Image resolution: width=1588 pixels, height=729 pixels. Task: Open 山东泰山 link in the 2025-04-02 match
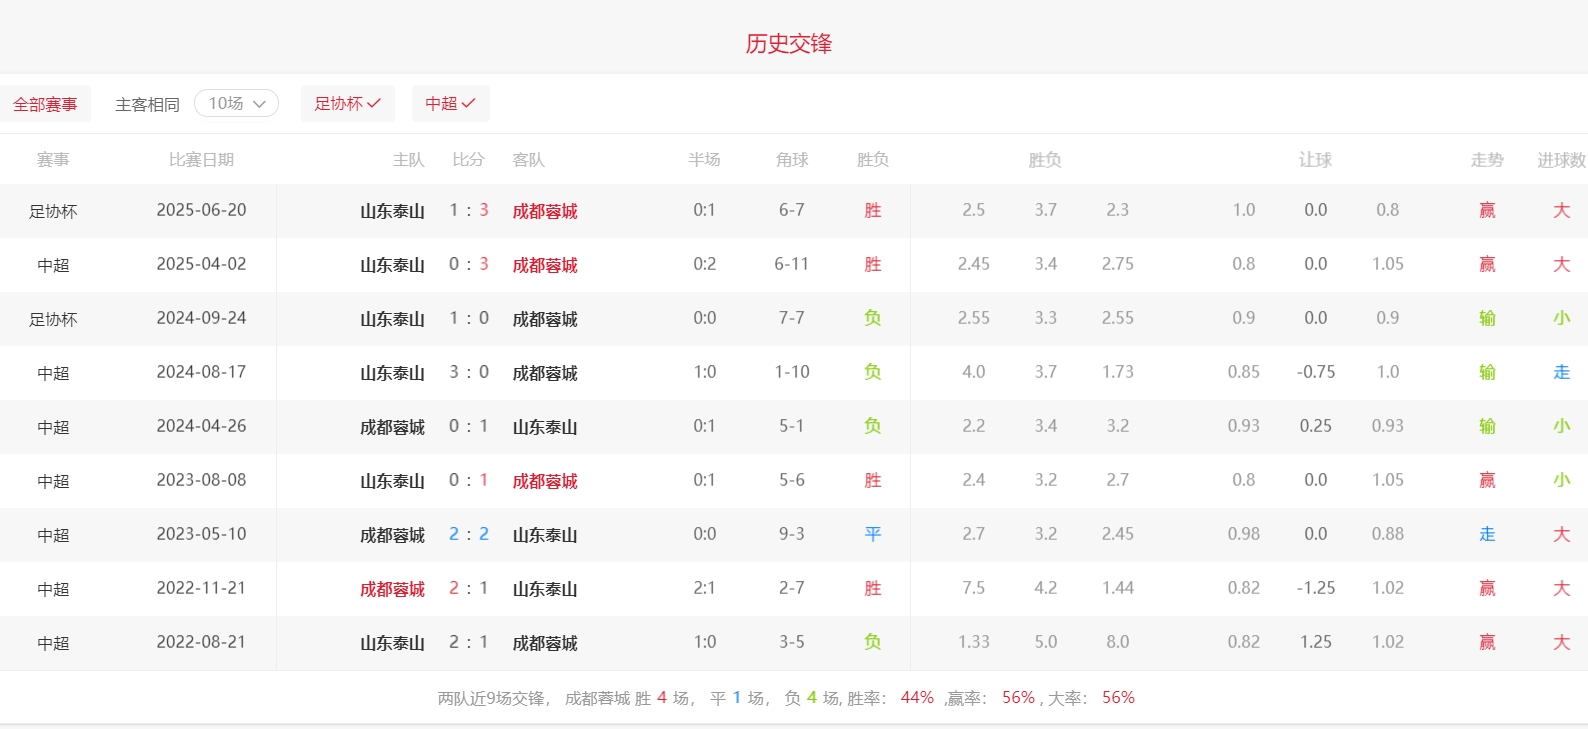pyautogui.click(x=392, y=265)
